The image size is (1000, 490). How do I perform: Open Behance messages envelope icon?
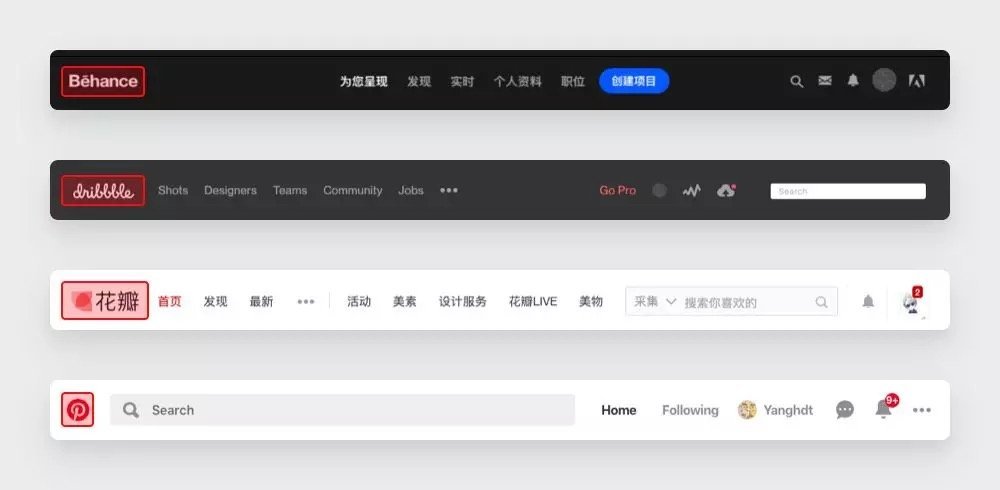(x=825, y=80)
